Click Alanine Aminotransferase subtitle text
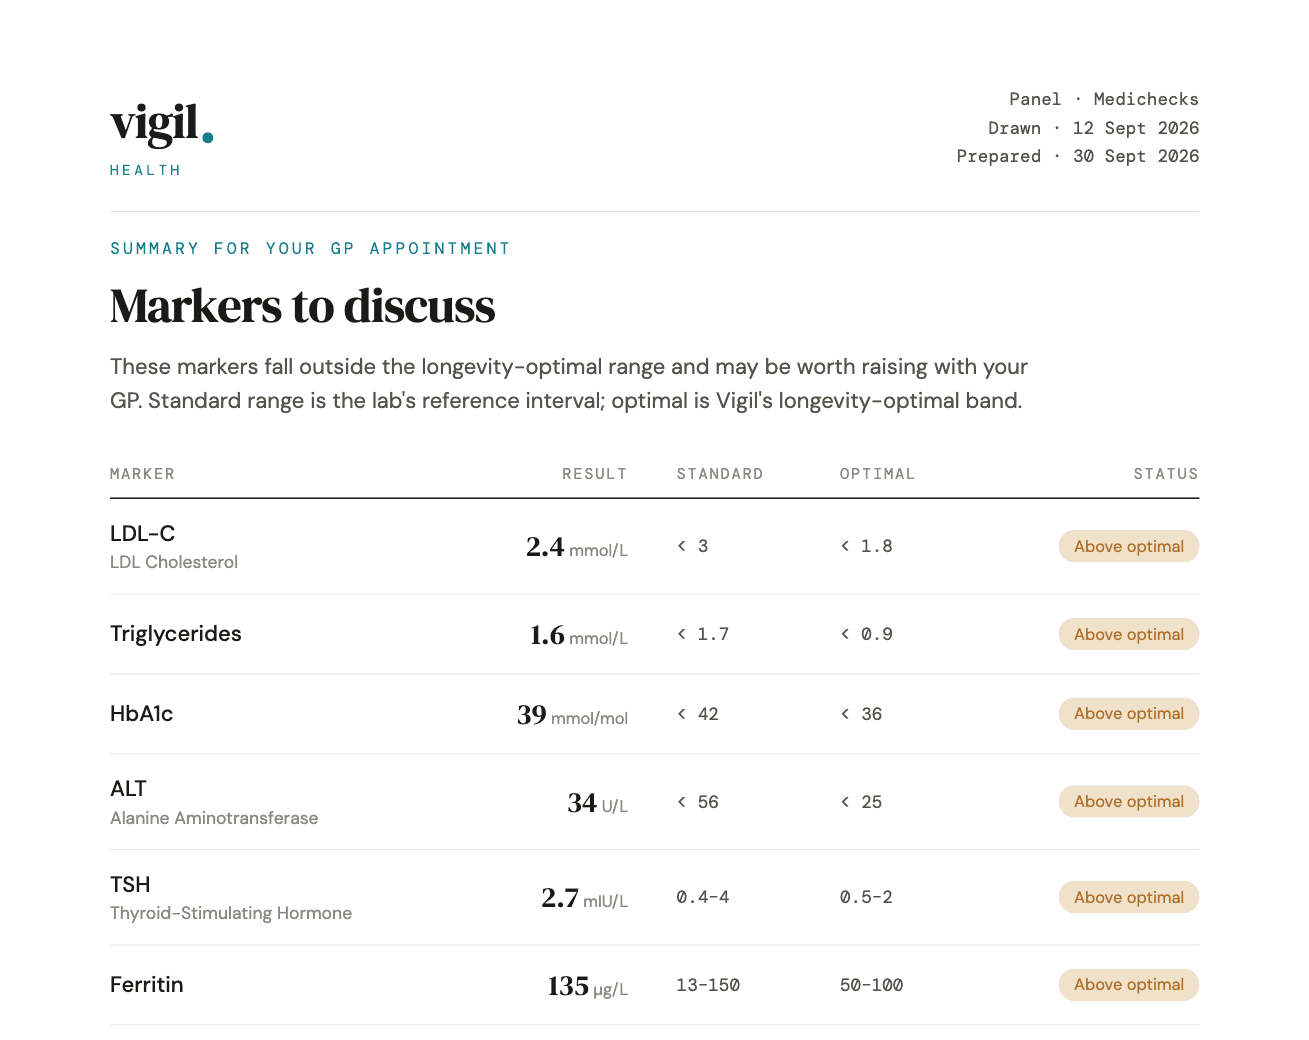This screenshot has height=1040, width=1309. [x=214, y=818]
